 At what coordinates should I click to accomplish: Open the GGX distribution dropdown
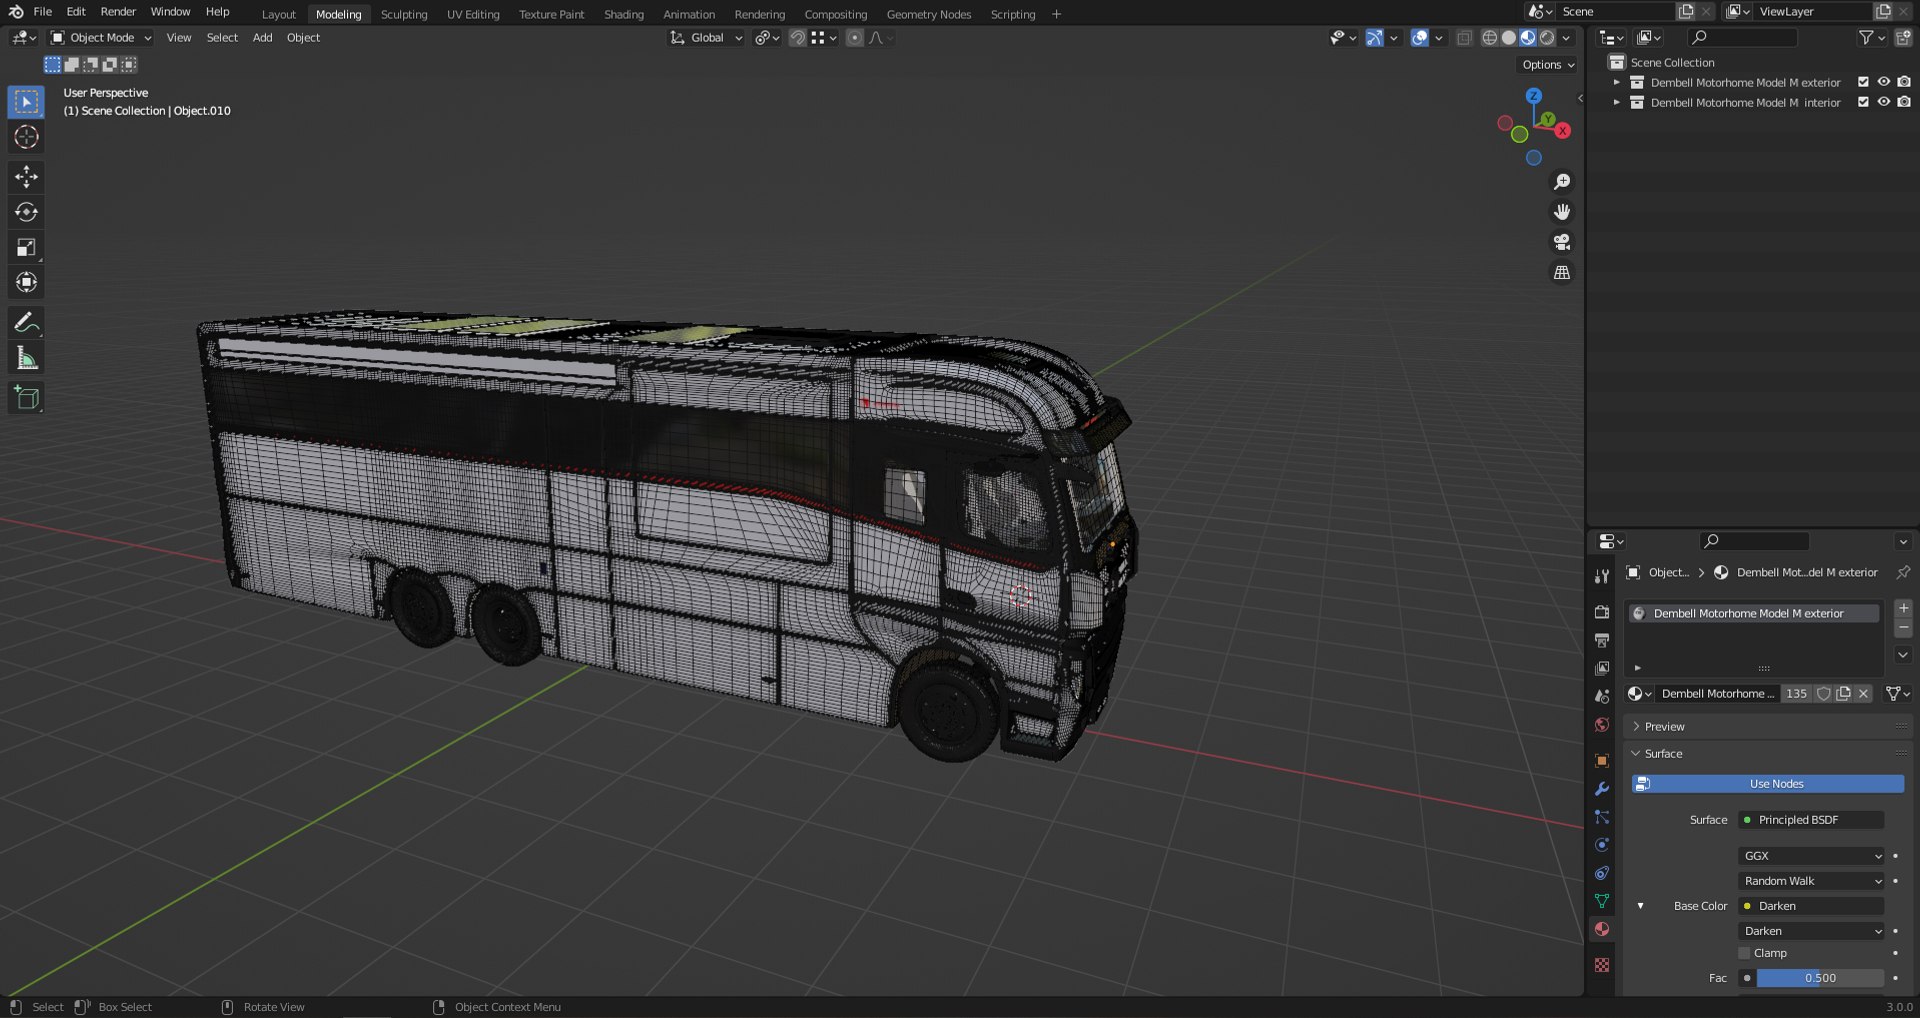point(1812,856)
